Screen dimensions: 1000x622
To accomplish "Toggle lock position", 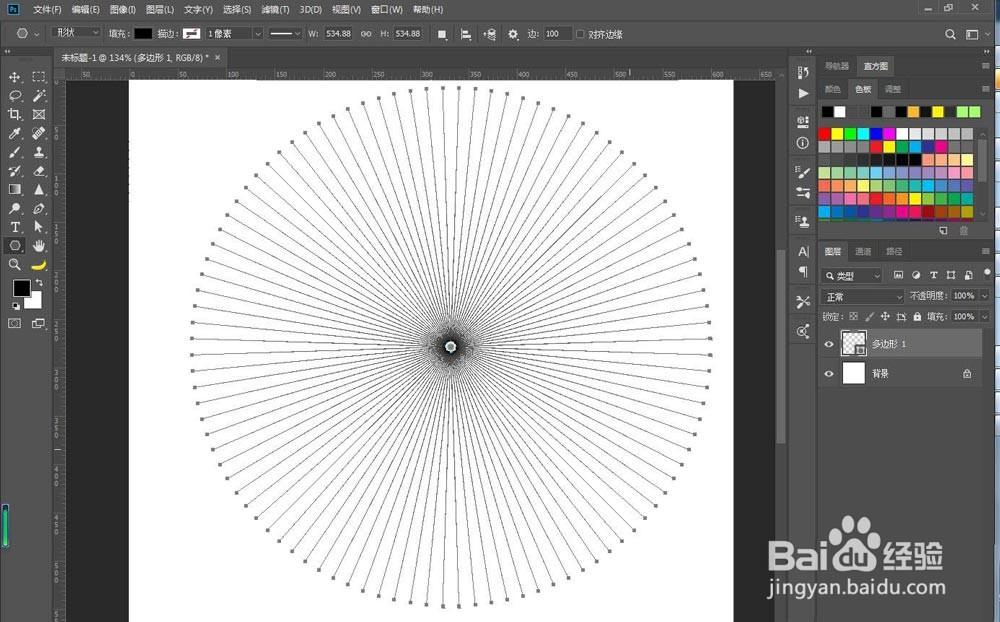I will [885, 316].
